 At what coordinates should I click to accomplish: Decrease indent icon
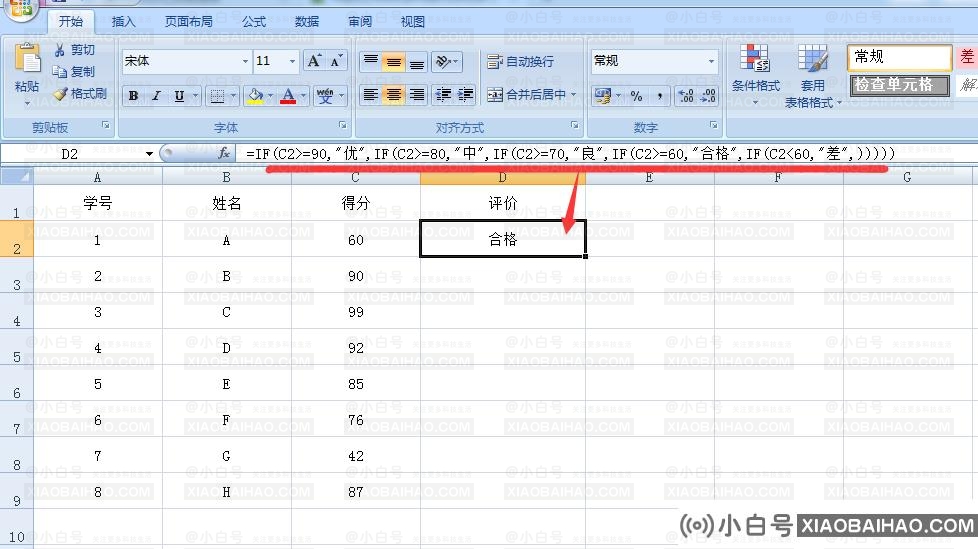[443, 95]
